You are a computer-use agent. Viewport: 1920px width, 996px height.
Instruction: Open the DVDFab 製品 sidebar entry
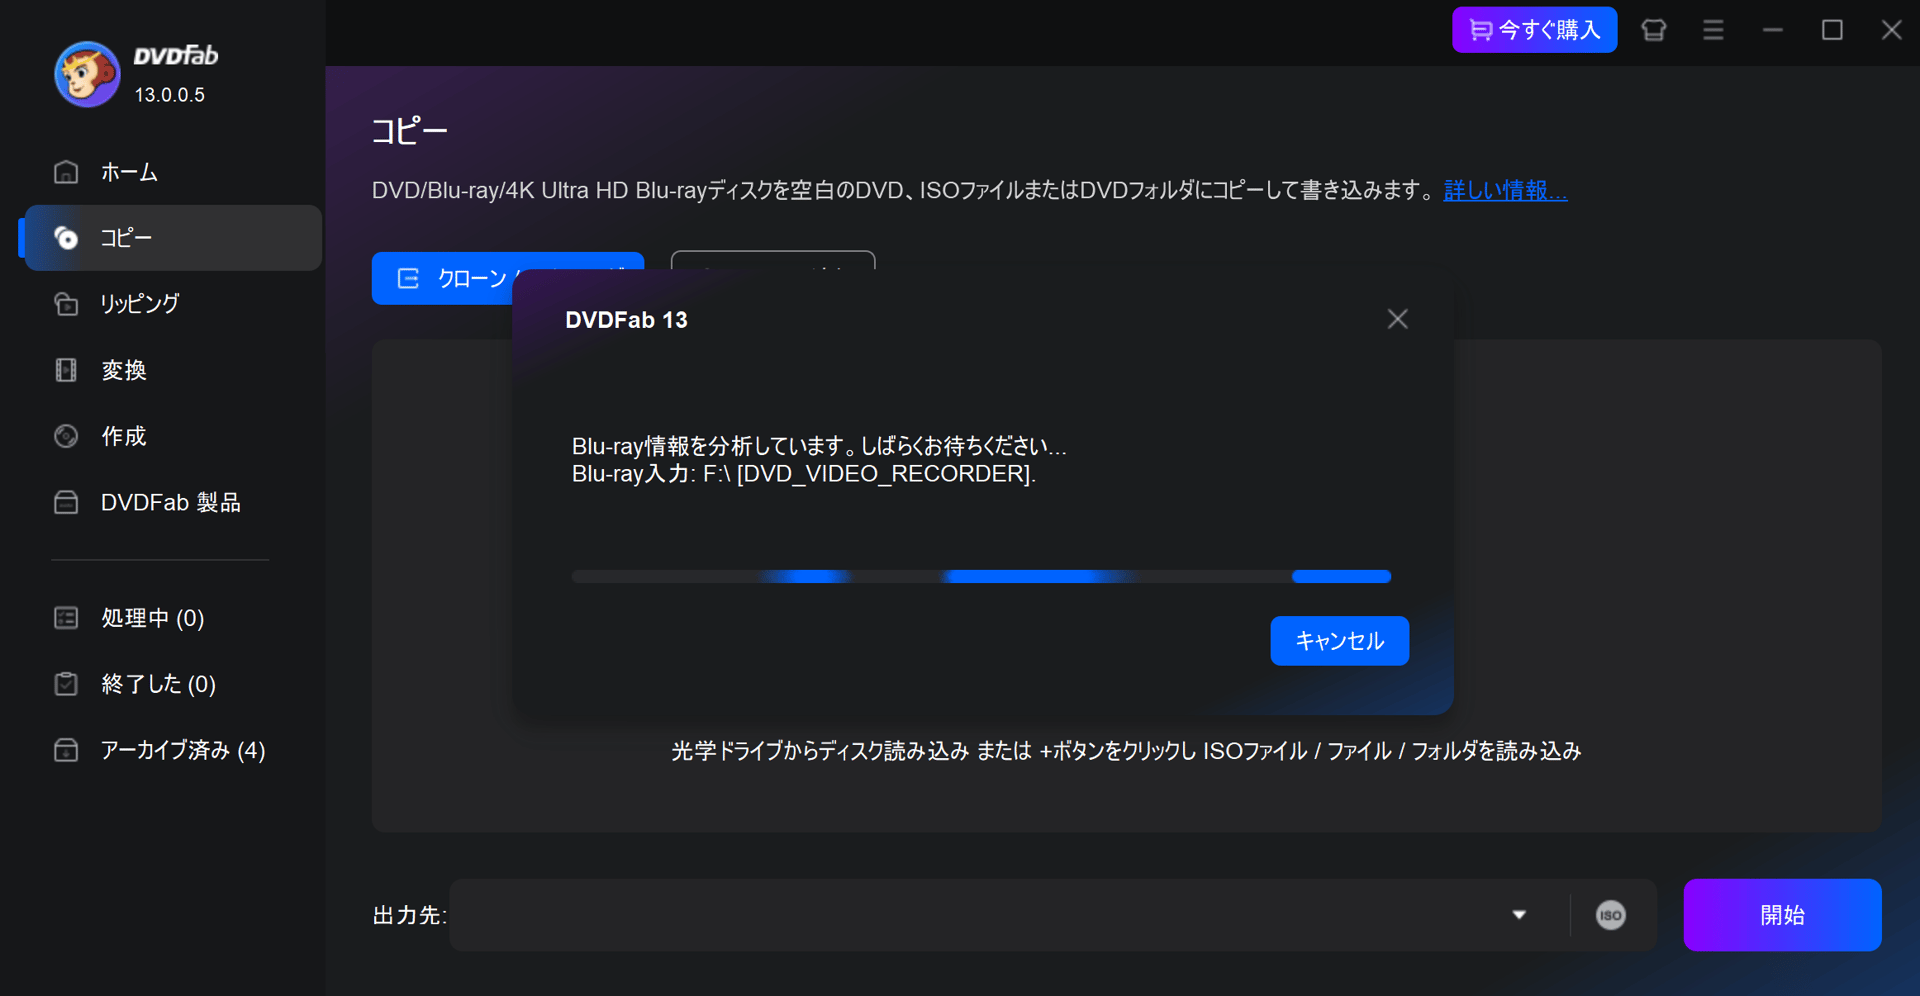pyautogui.click(x=172, y=502)
